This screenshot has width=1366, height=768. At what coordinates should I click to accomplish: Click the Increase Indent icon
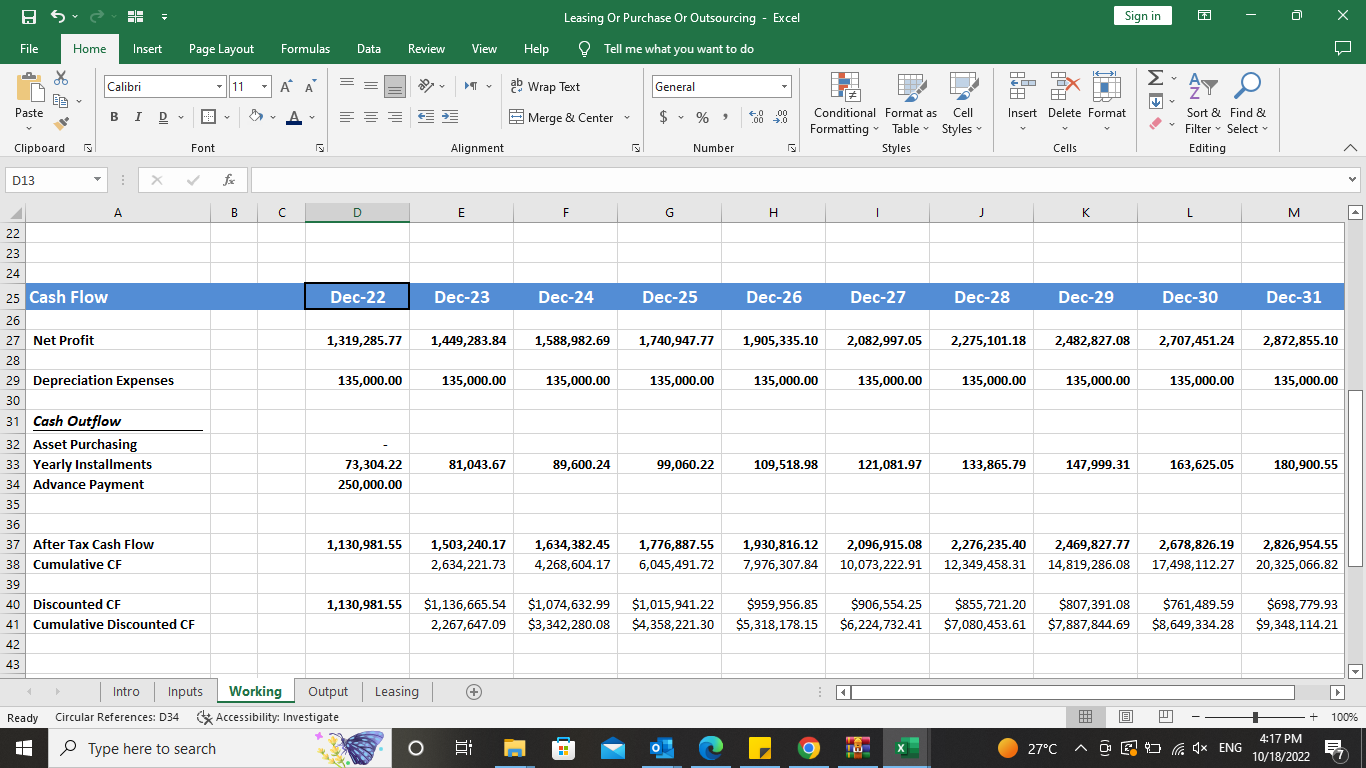tap(450, 118)
